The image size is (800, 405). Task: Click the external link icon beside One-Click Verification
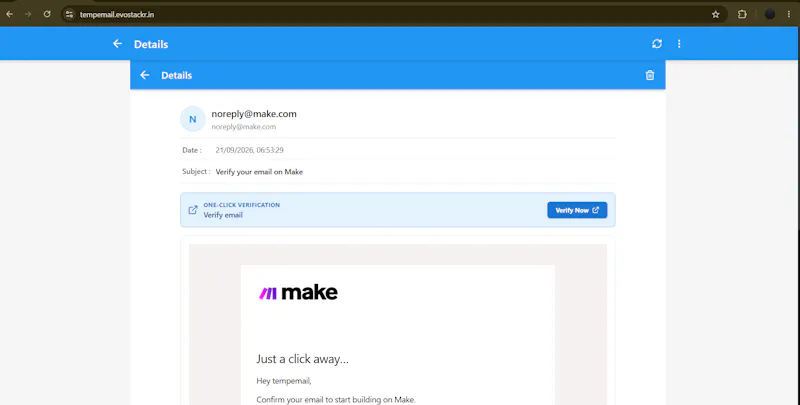[193, 210]
